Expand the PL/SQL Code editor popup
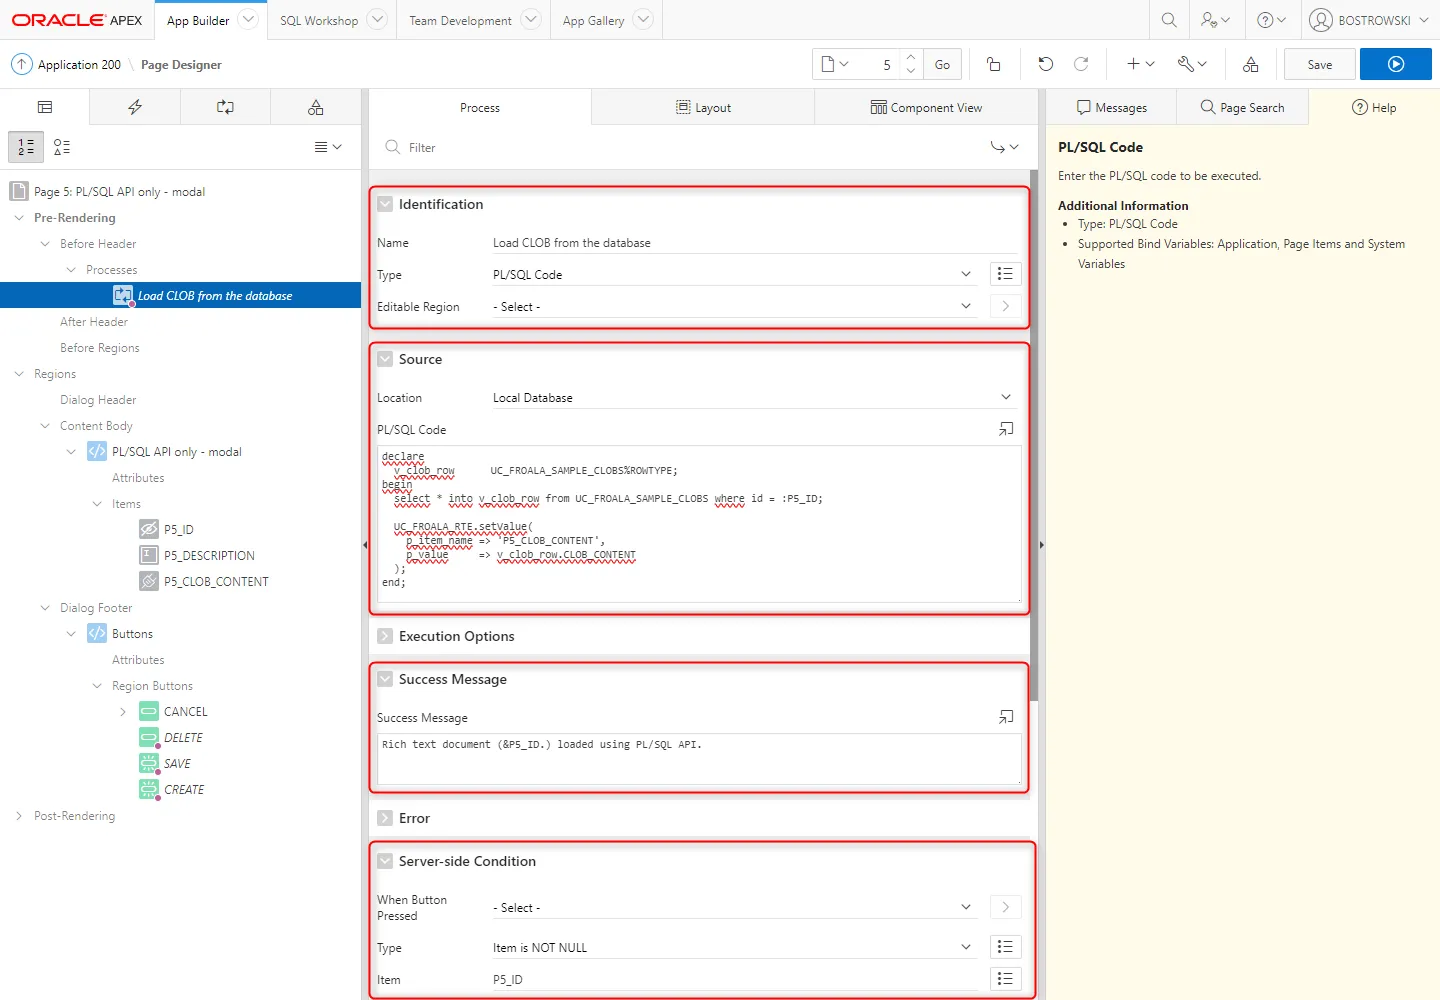 click(1005, 429)
